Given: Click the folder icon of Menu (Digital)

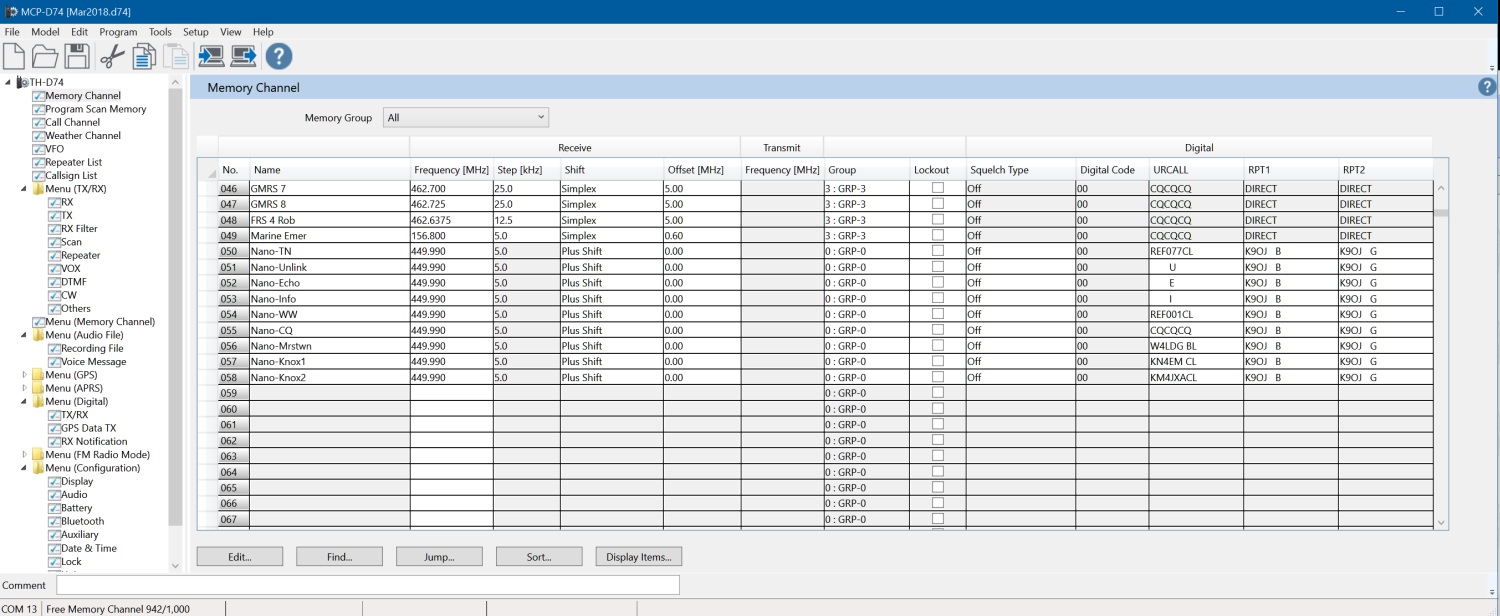Looking at the screenshot, I should pos(38,401).
